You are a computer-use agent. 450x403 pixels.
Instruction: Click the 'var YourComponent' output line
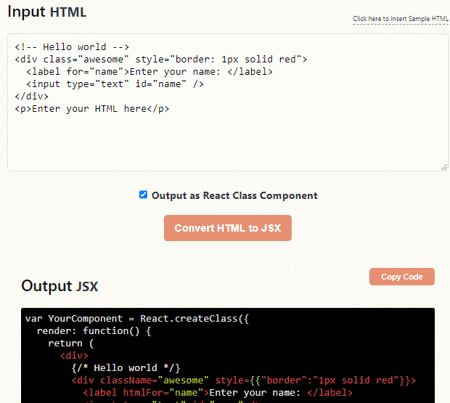137,319
